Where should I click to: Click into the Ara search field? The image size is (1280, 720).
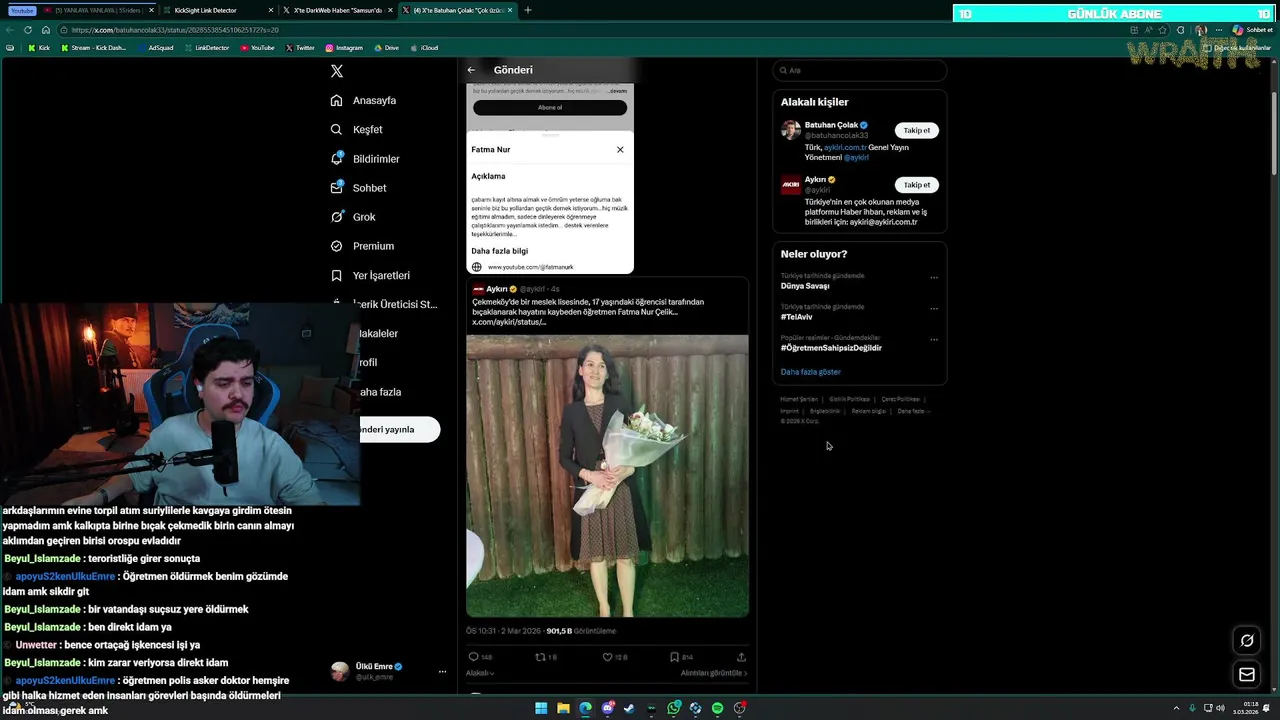860,70
